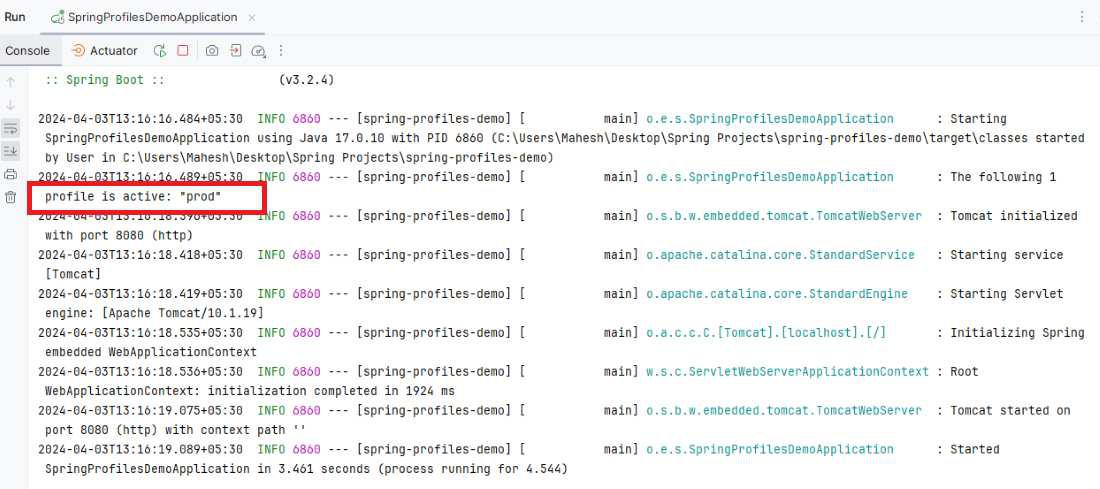Viewport: 1100px width, 489px height.
Task: Click "port 8080 (http) with context path ''" line
Action: (175, 429)
